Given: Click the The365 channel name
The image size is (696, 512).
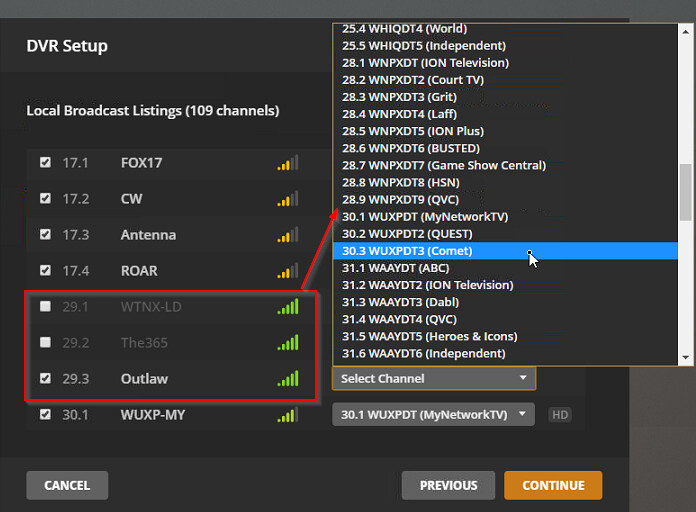Looking at the screenshot, I should tap(144, 343).
